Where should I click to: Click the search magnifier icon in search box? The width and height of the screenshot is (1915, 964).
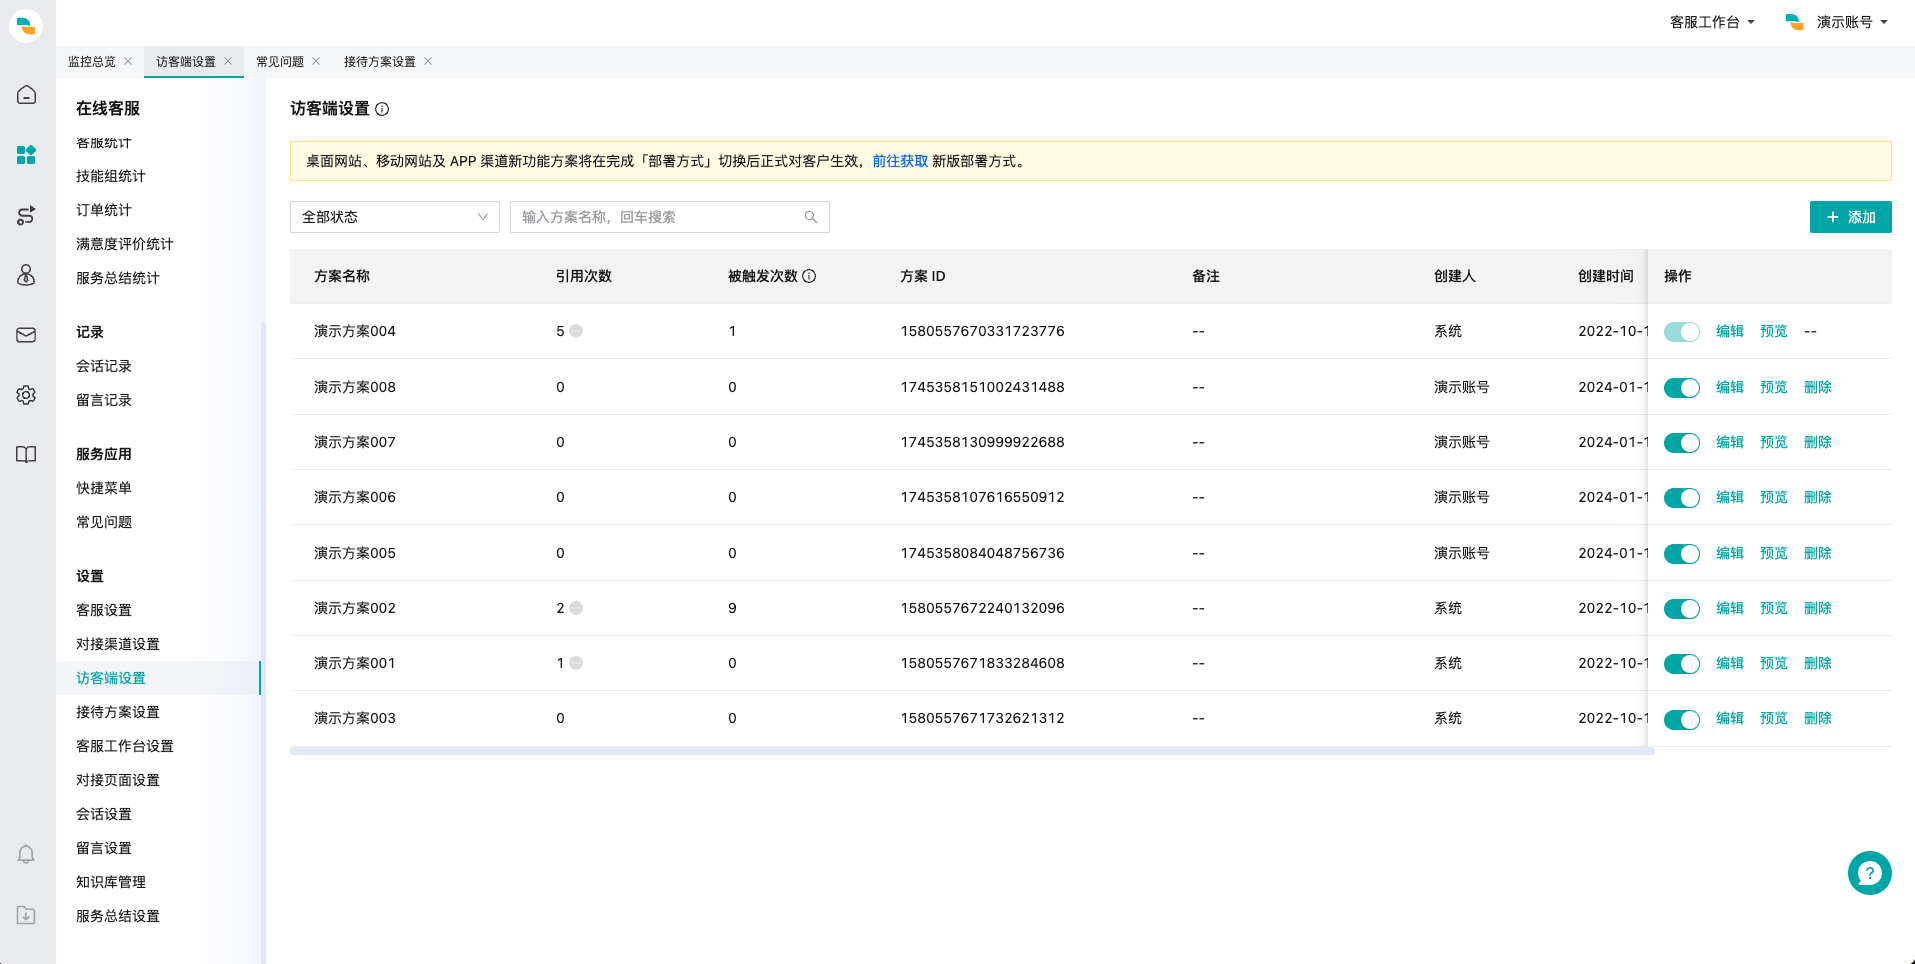click(x=811, y=217)
